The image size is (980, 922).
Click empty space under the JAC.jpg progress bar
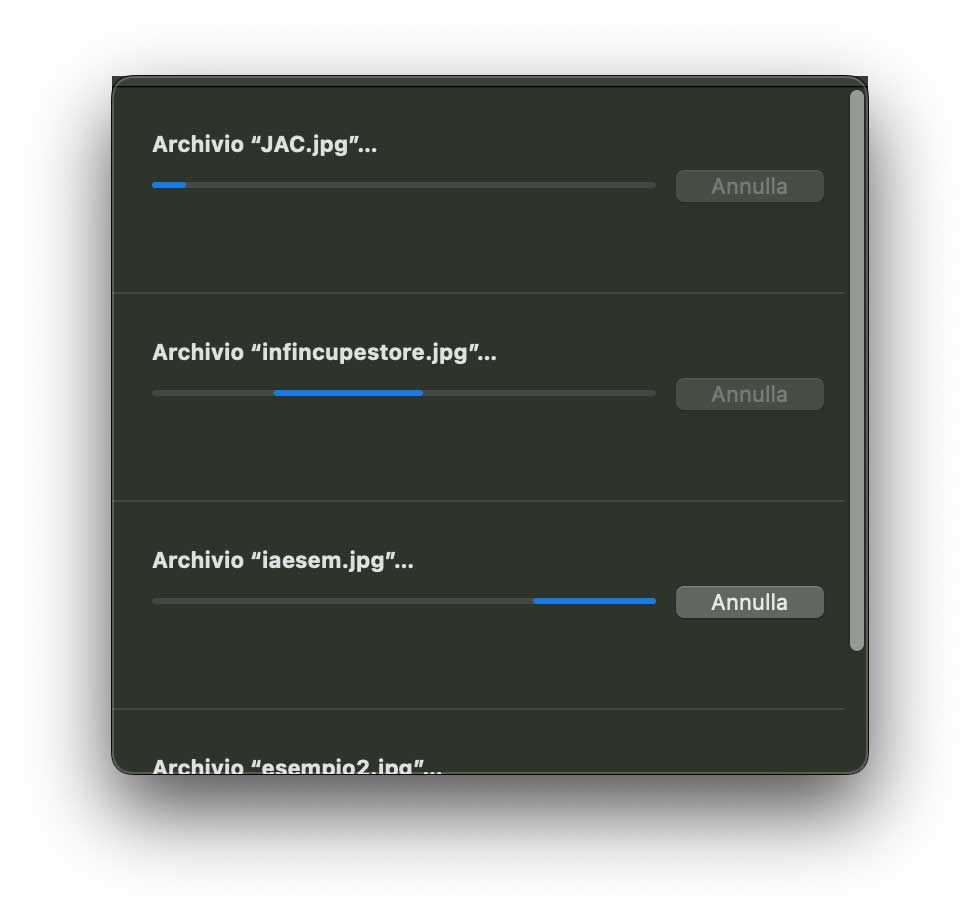(x=404, y=241)
